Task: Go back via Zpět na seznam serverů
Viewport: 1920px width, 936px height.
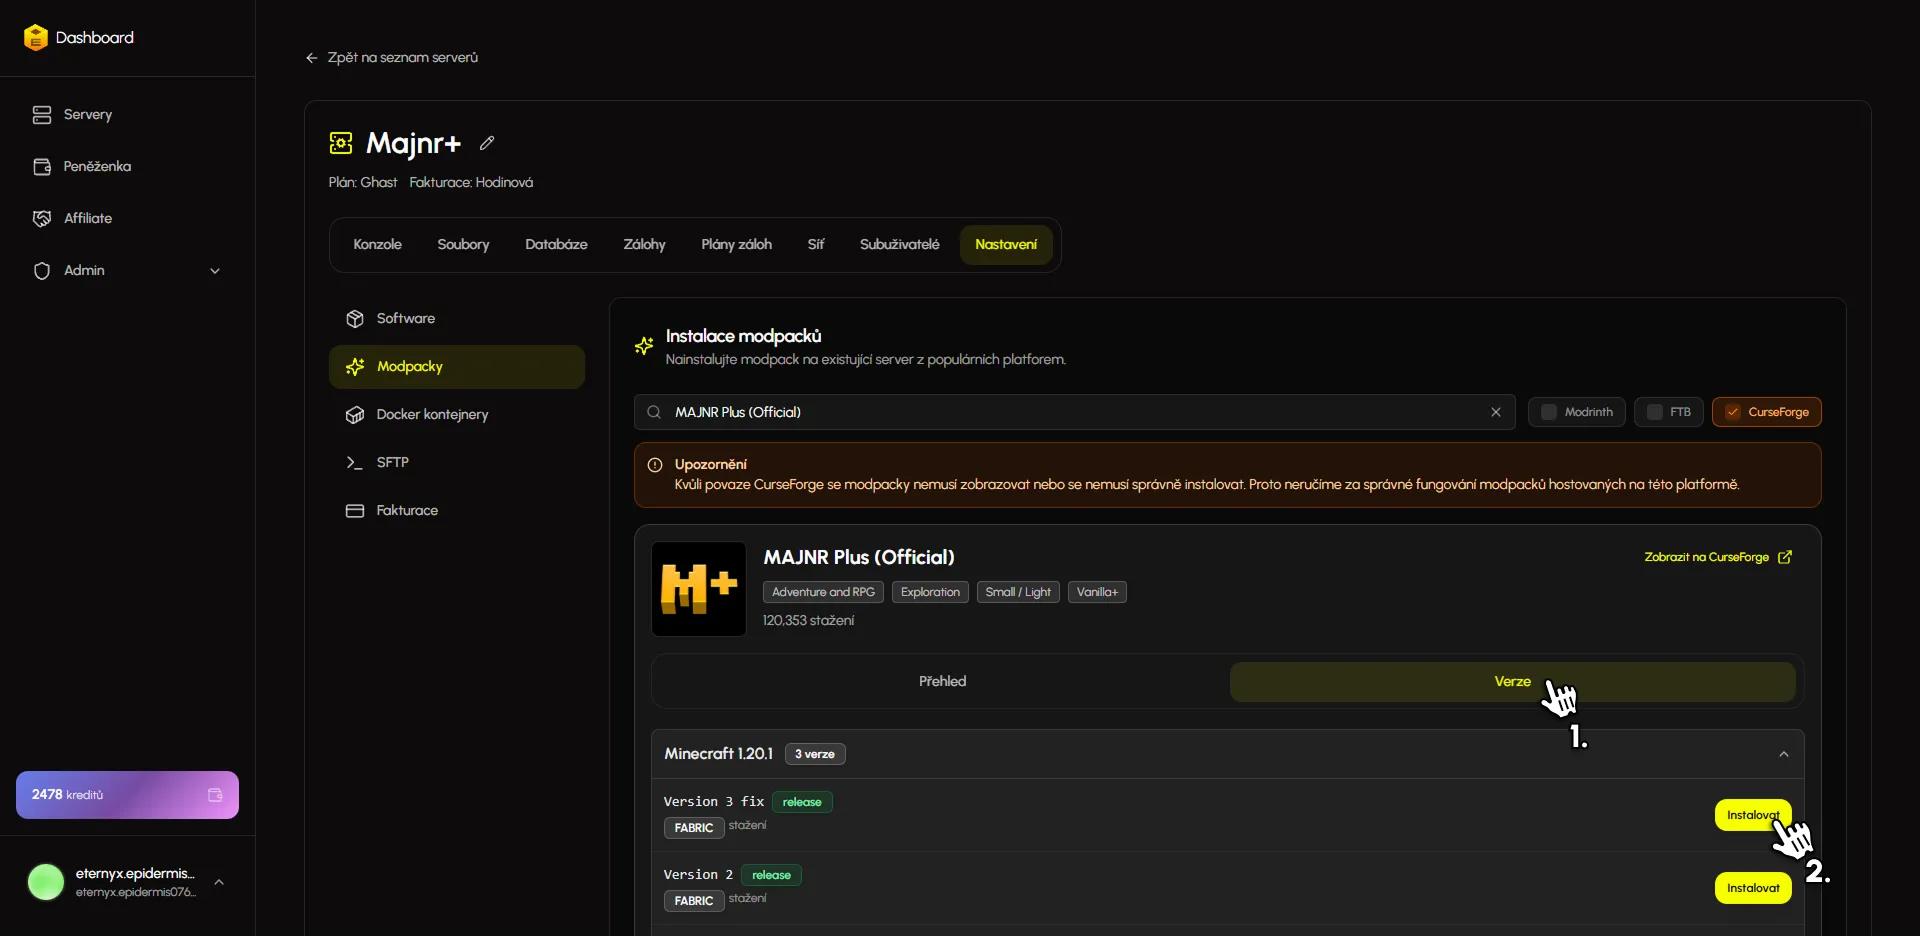Action: pyautogui.click(x=392, y=58)
